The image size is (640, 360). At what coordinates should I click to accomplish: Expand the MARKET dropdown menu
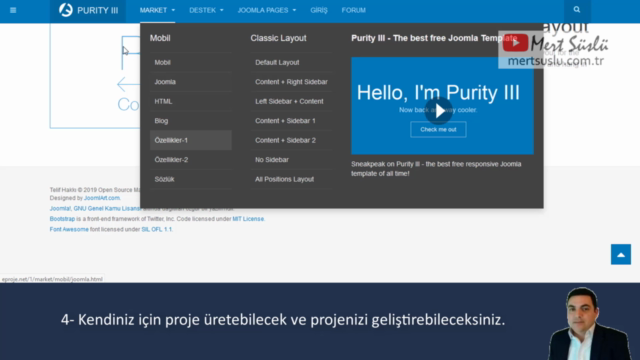point(157,10)
